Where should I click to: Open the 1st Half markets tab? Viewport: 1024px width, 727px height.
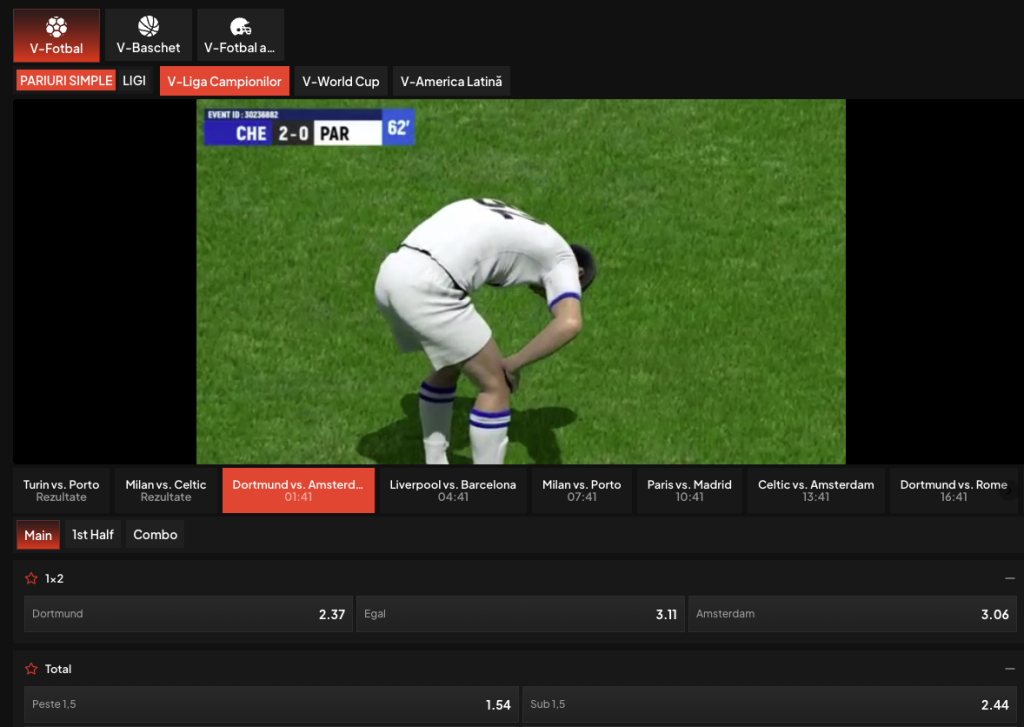coord(93,534)
